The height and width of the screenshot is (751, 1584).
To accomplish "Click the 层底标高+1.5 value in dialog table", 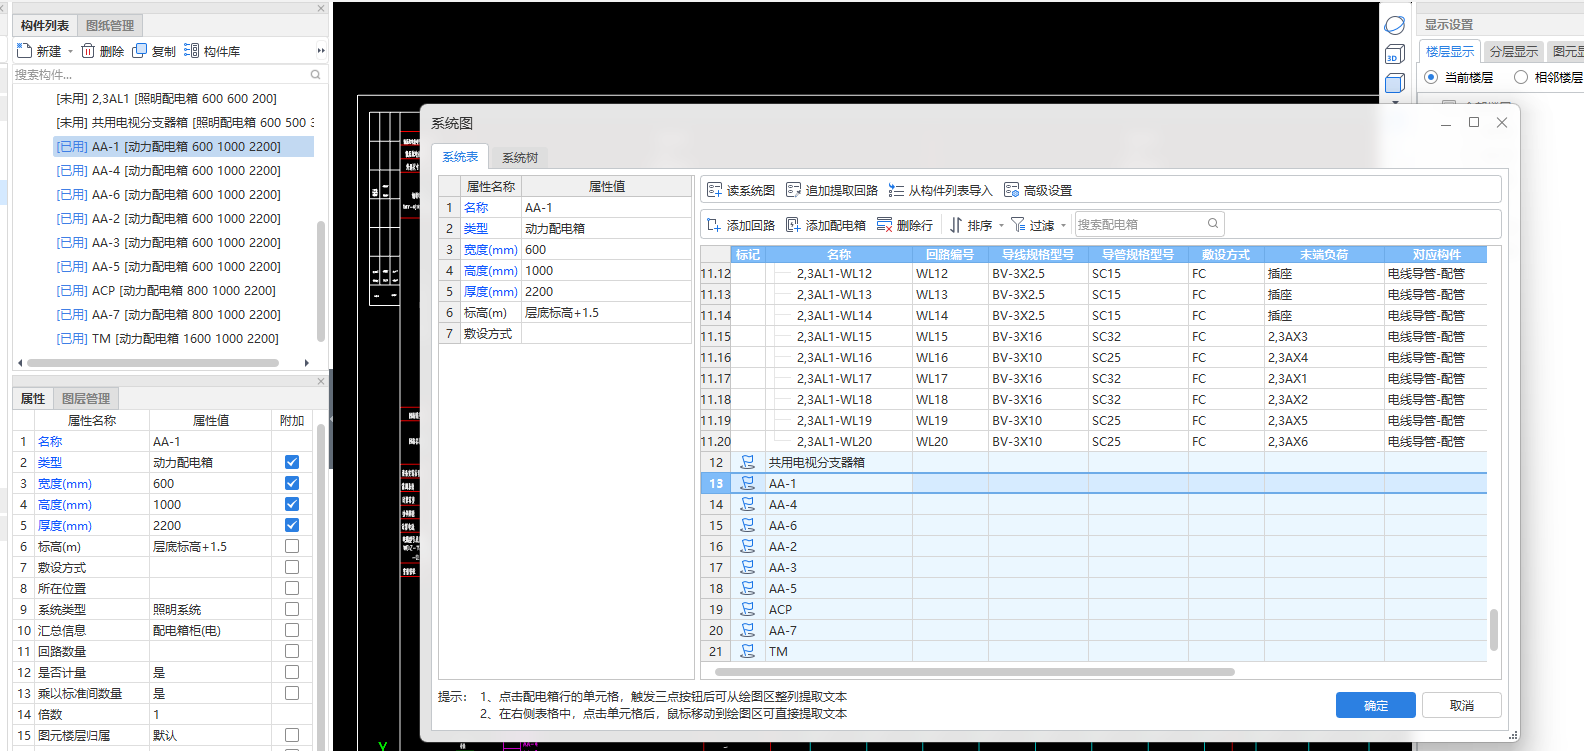I will pos(606,313).
